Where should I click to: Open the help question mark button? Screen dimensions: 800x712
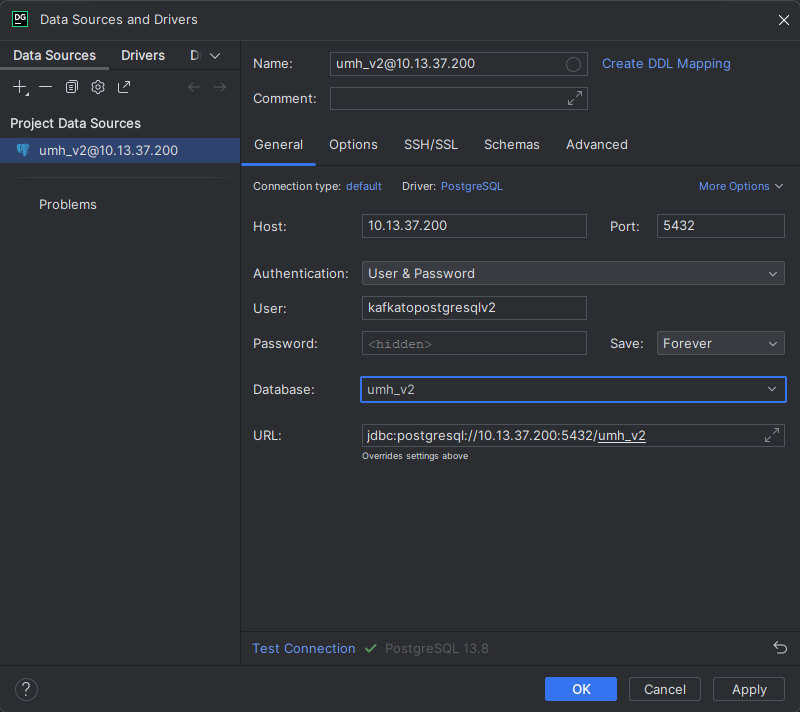pyautogui.click(x=27, y=689)
